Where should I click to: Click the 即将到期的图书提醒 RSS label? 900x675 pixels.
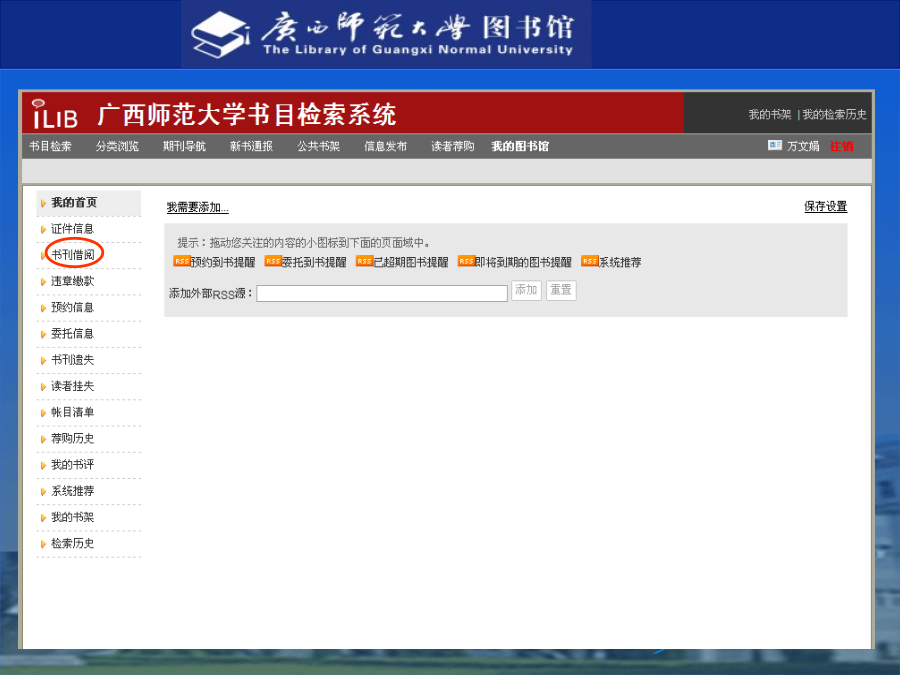point(523,262)
